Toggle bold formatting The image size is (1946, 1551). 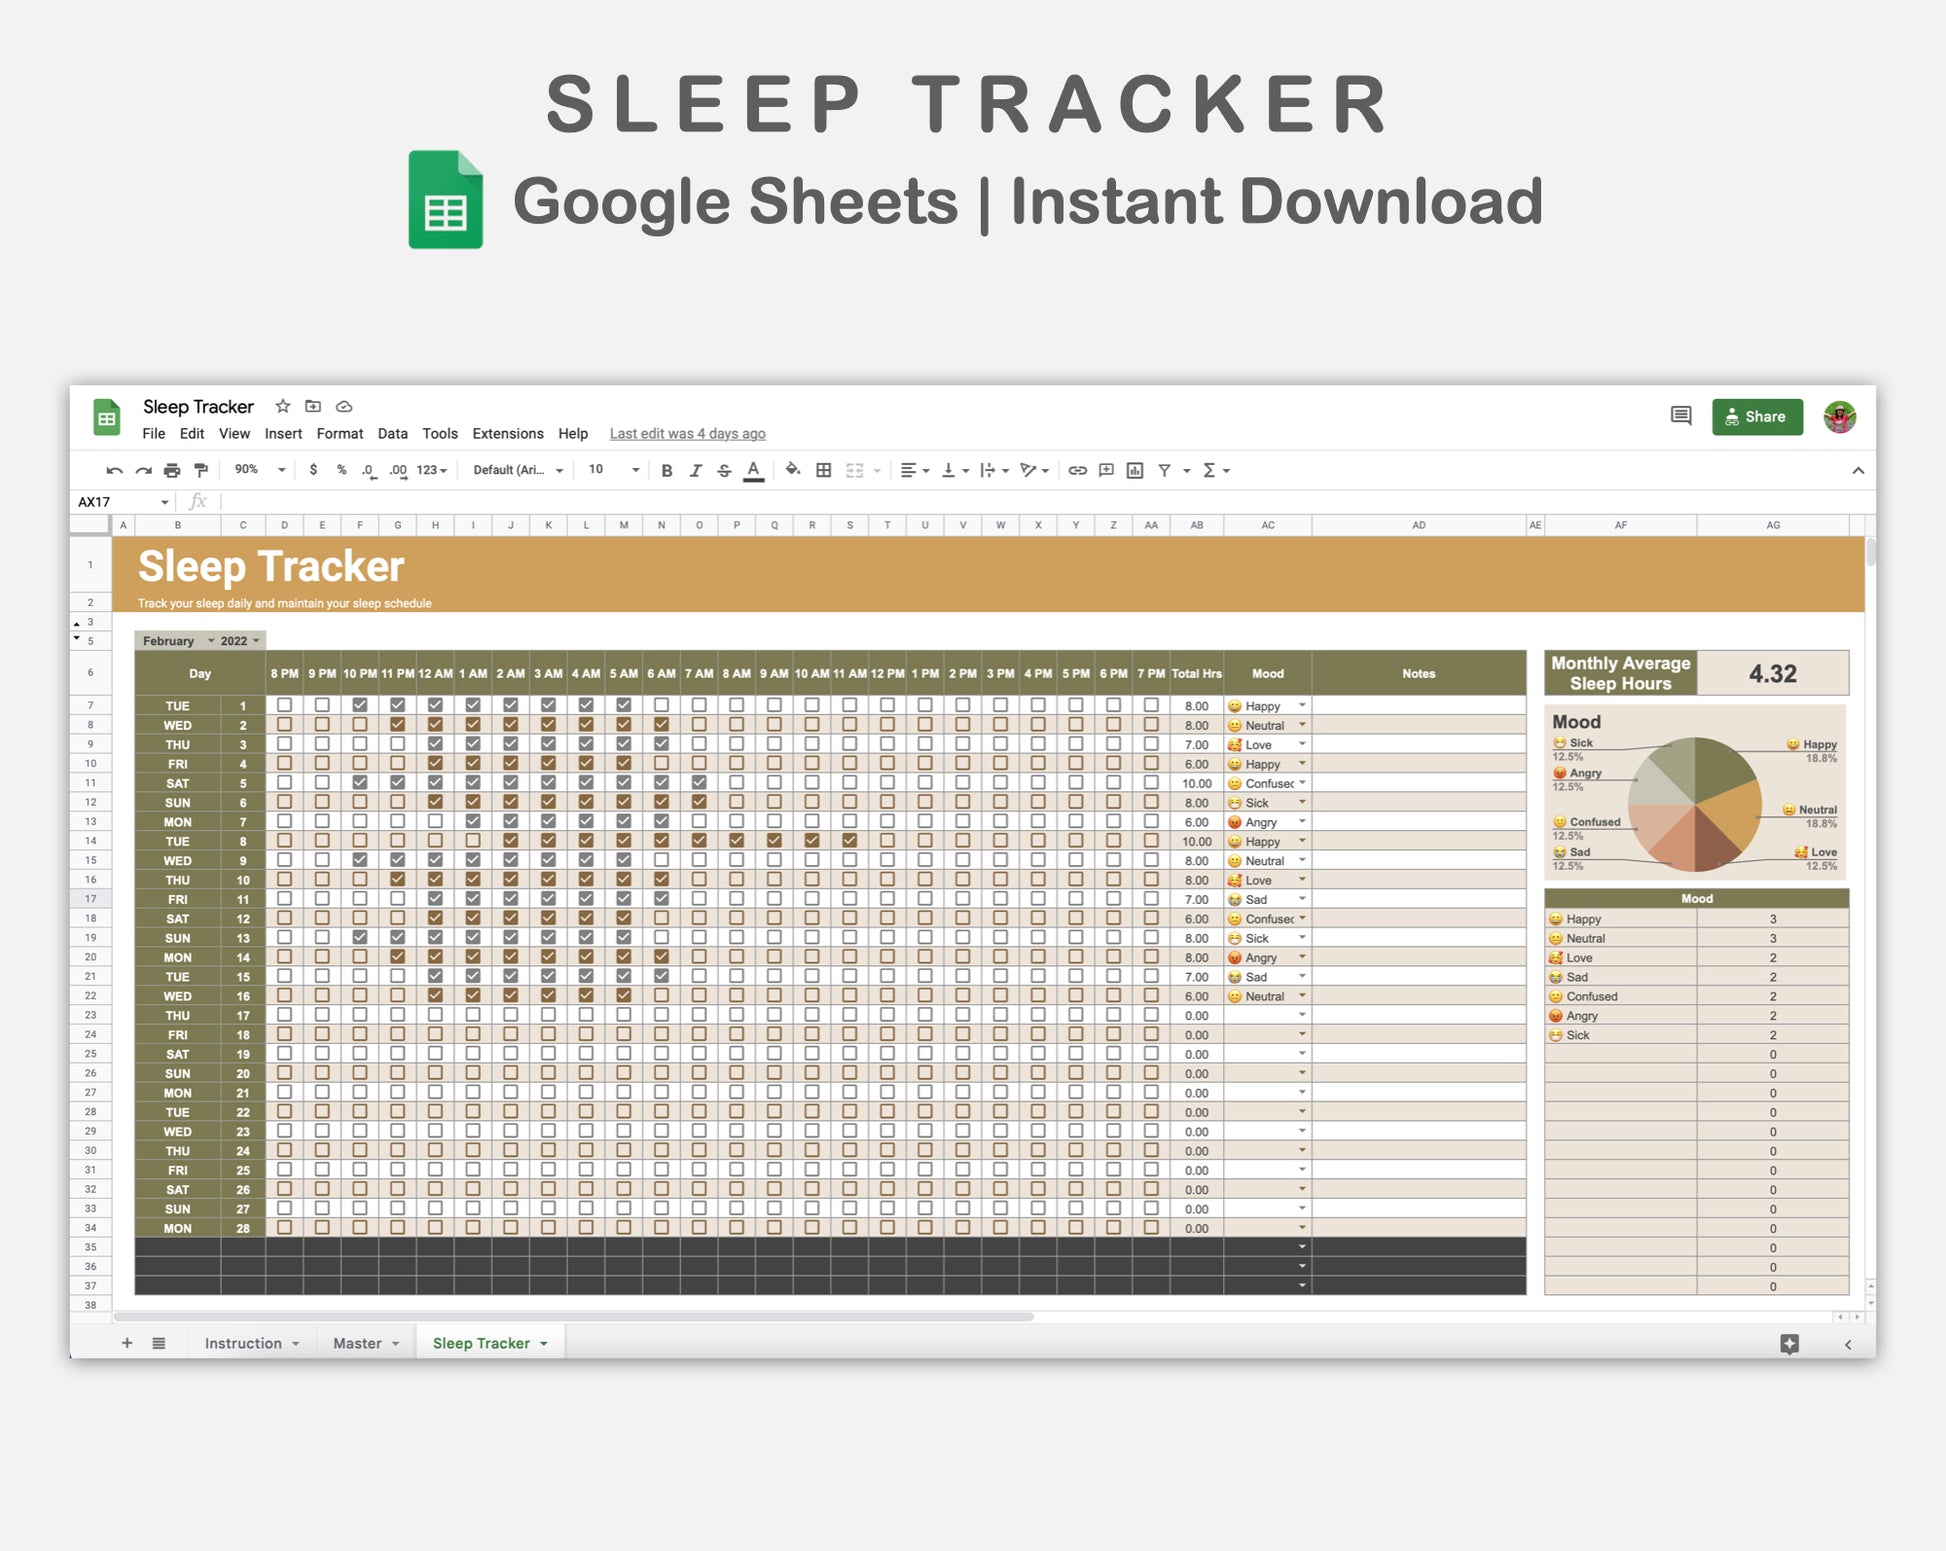coord(666,470)
